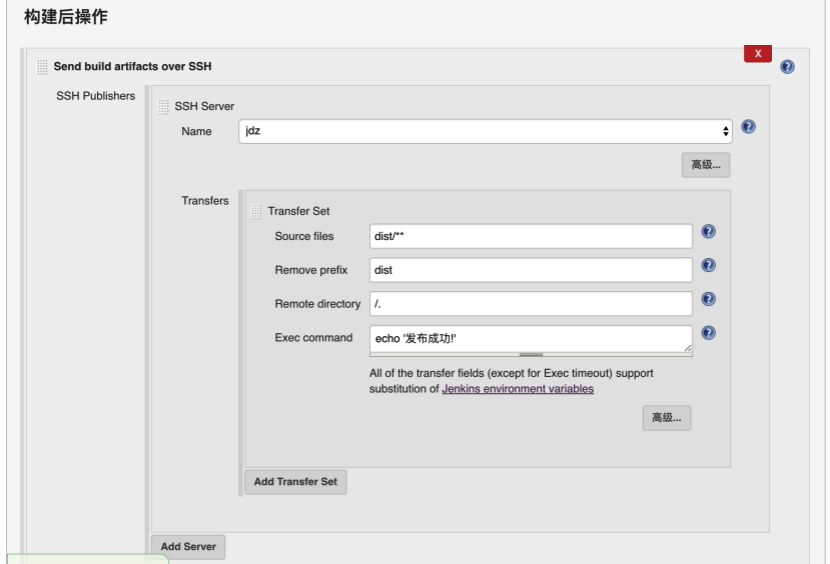This screenshot has height=564, width=830.
Task: Open help for Send build artifacts section
Action: click(x=787, y=67)
